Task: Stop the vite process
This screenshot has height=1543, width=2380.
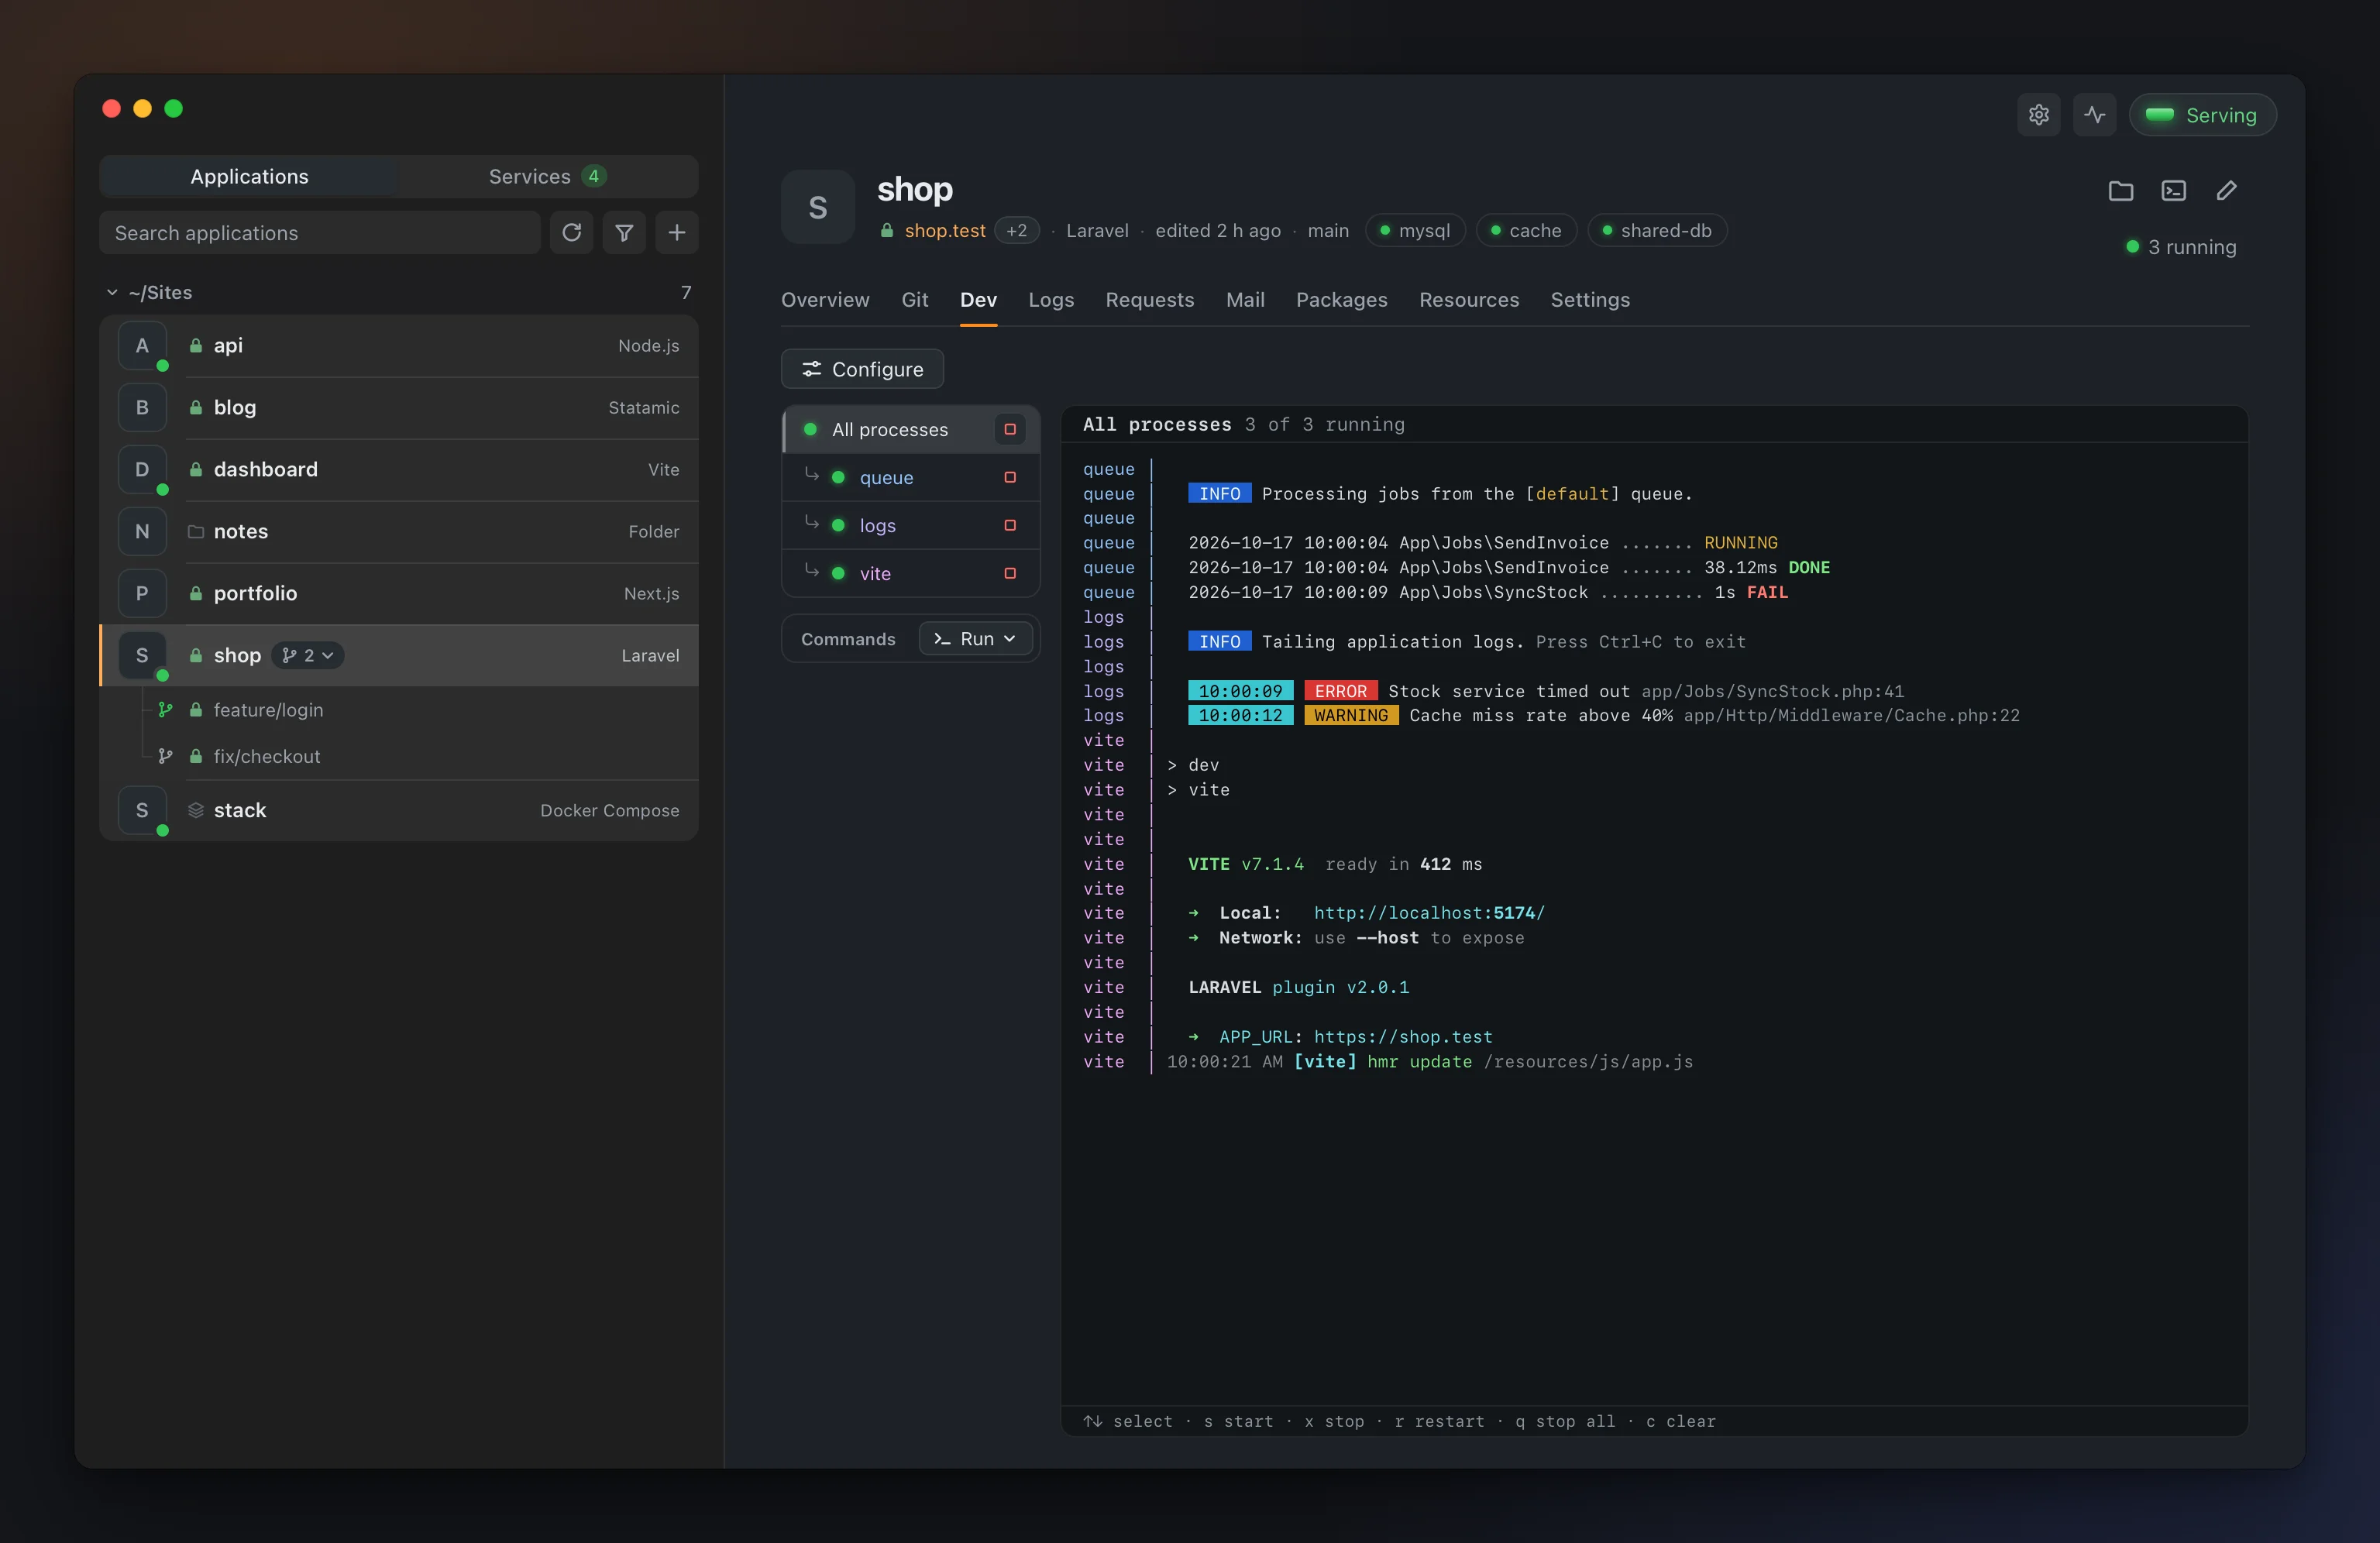Action: click(x=1010, y=573)
